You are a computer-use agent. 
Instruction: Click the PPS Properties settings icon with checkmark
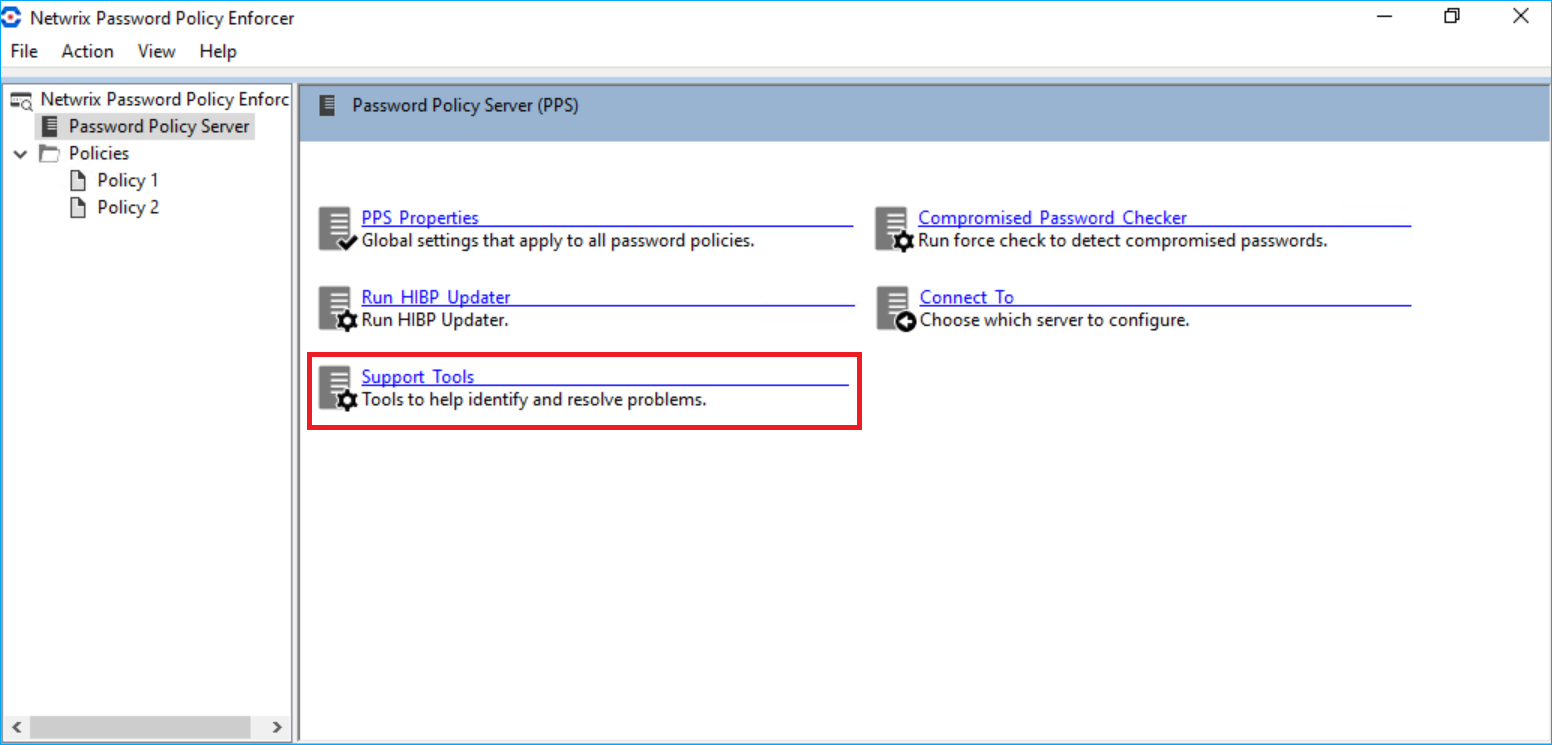336,228
